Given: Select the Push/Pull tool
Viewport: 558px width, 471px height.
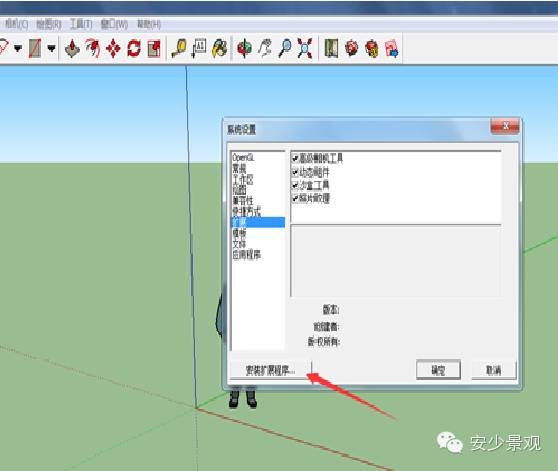Looking at the screenshot, I should point(72,48).
